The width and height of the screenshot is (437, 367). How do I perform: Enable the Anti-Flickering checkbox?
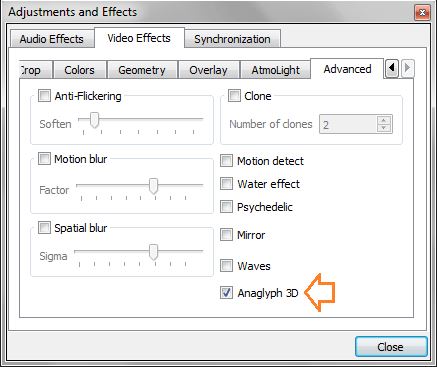click(x=44, y=96)
